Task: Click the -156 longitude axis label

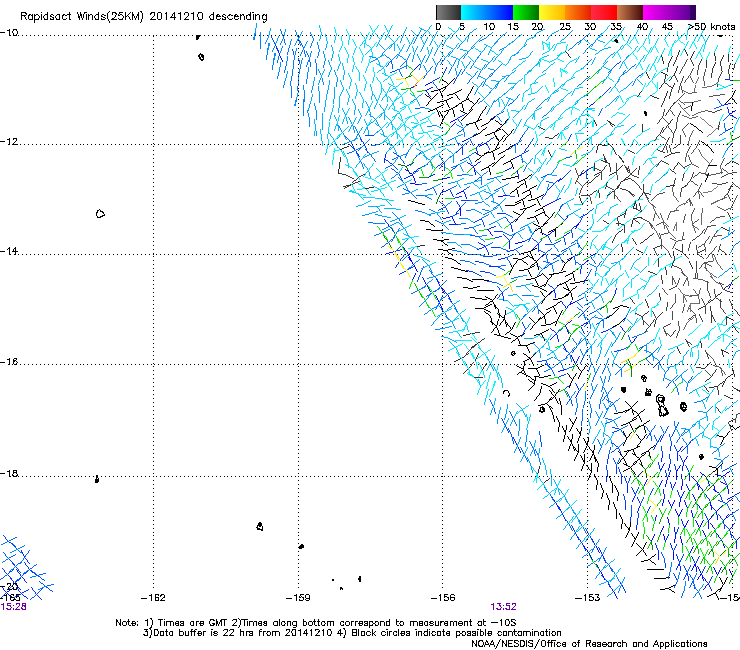Action: tap(443, 598)
